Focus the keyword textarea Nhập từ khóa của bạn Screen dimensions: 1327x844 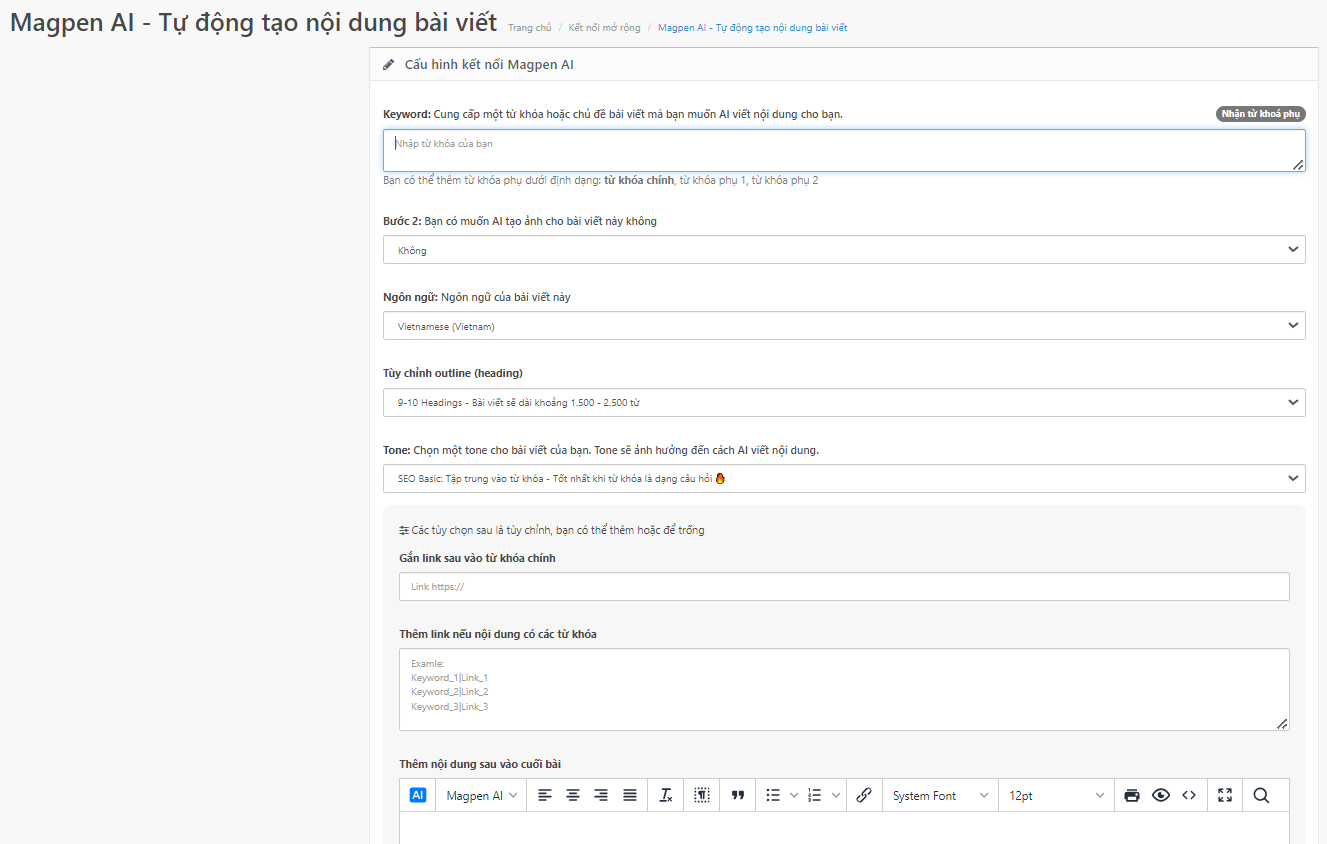(844, 150)
